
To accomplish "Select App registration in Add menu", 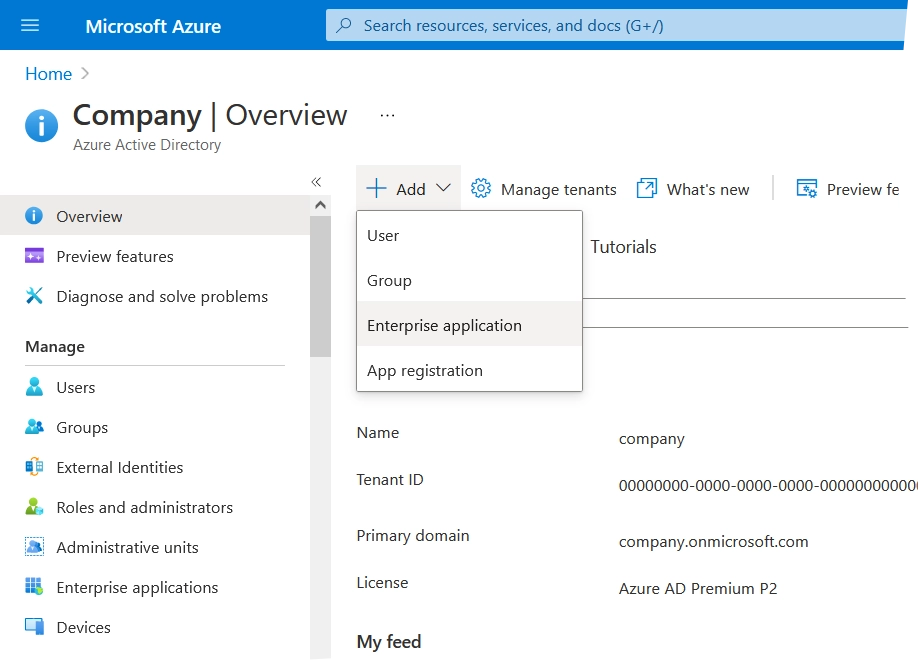I will (469, 370).
